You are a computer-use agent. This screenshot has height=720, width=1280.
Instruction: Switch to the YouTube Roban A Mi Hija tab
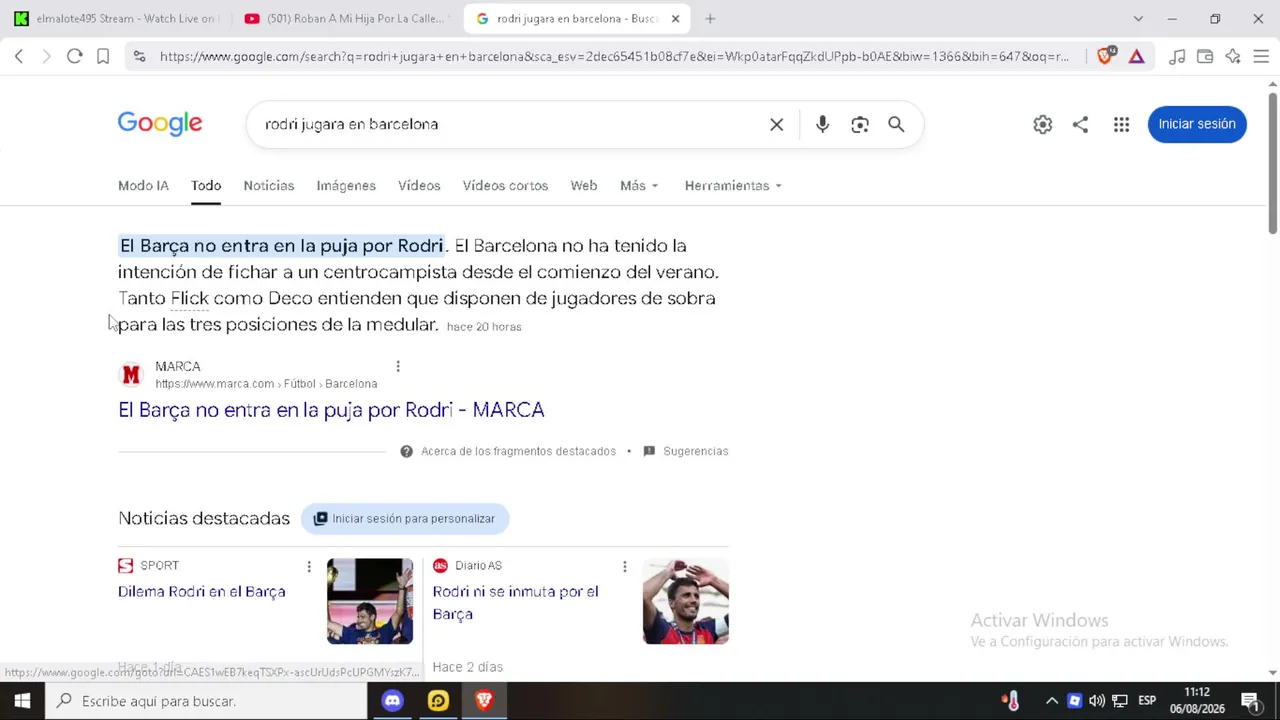348,18
